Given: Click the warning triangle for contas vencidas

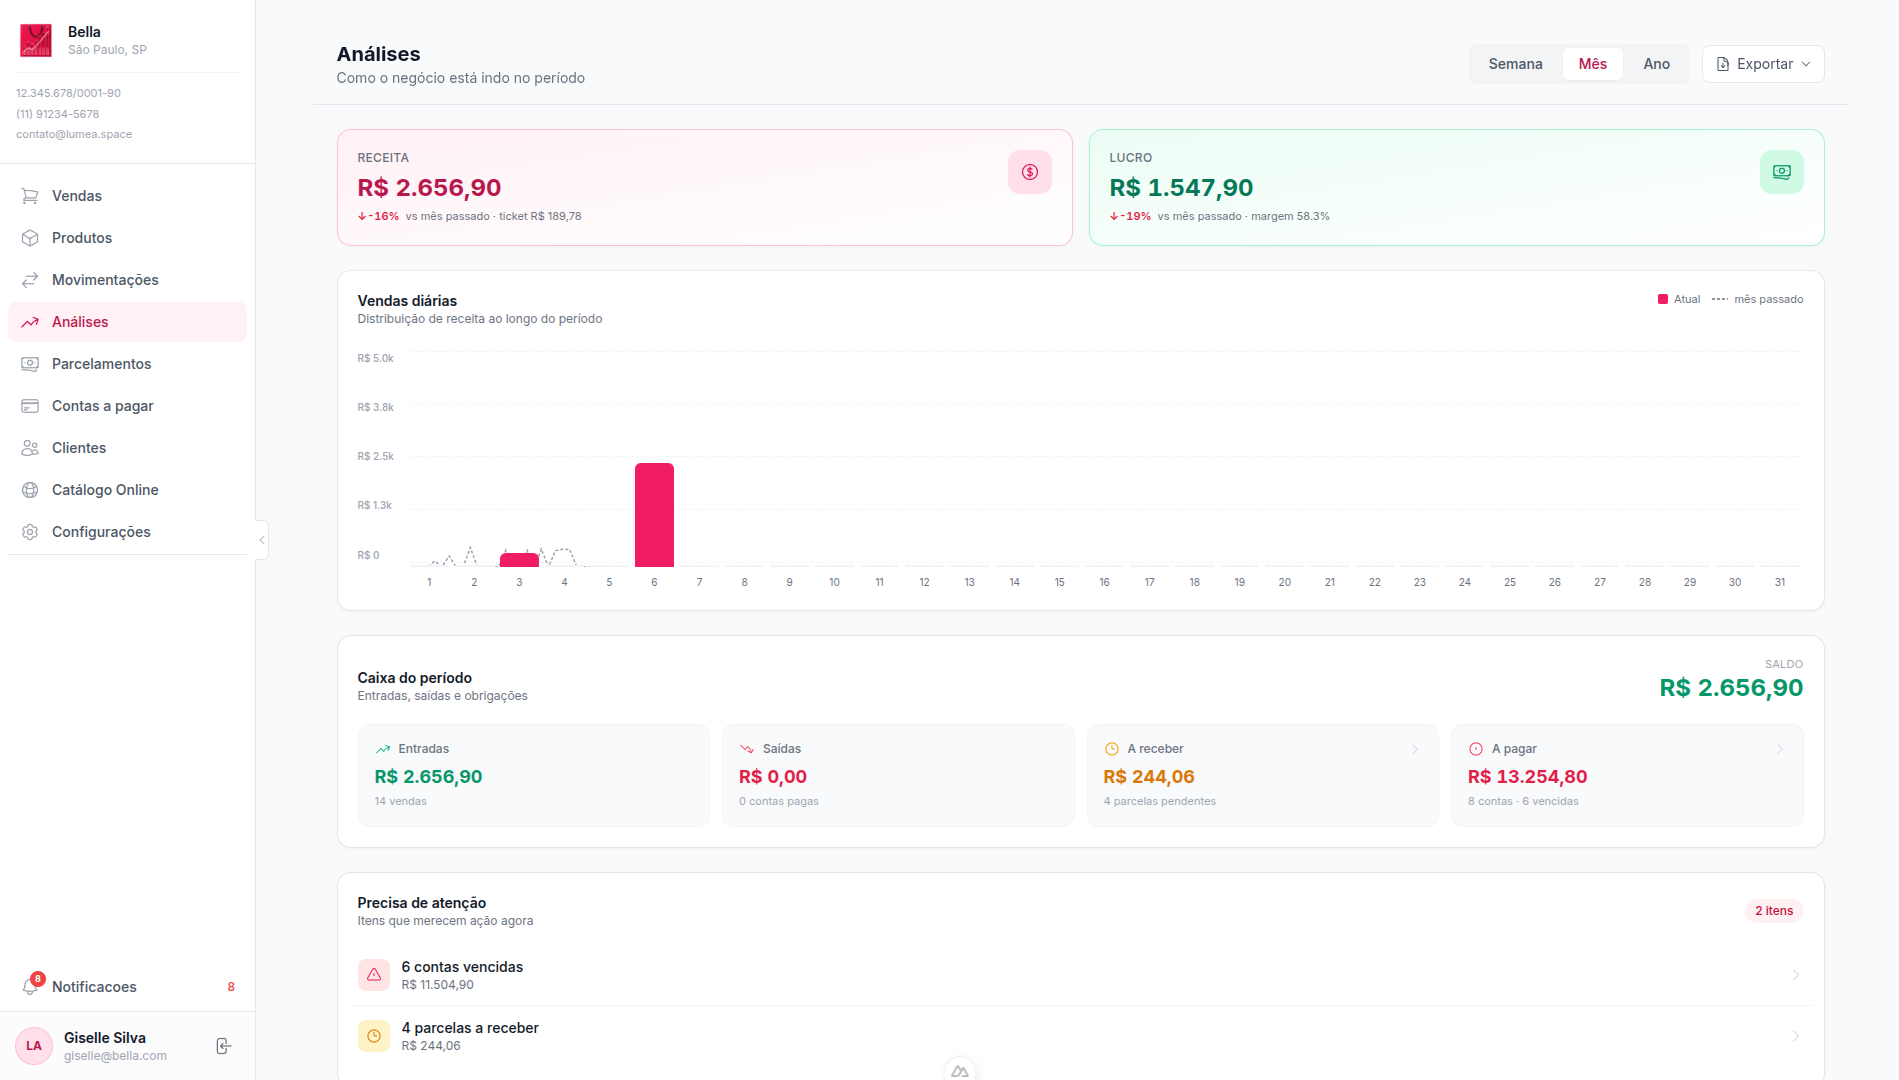Looking at the screenshot, I should (x=374, y=975).
